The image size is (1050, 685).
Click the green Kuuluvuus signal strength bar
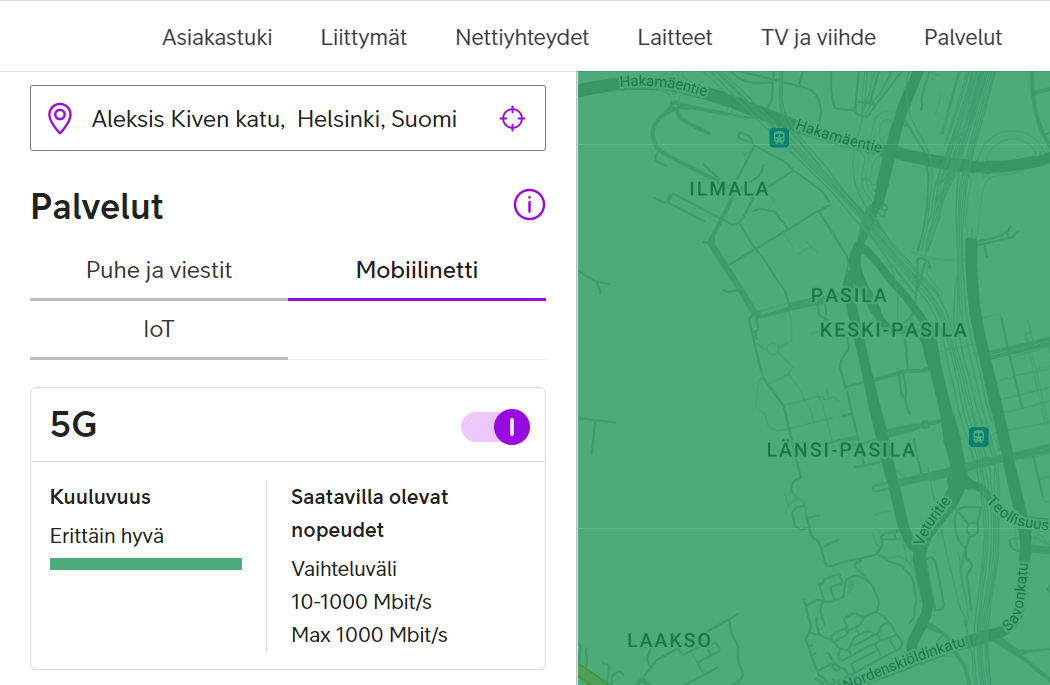coord(146,564)
